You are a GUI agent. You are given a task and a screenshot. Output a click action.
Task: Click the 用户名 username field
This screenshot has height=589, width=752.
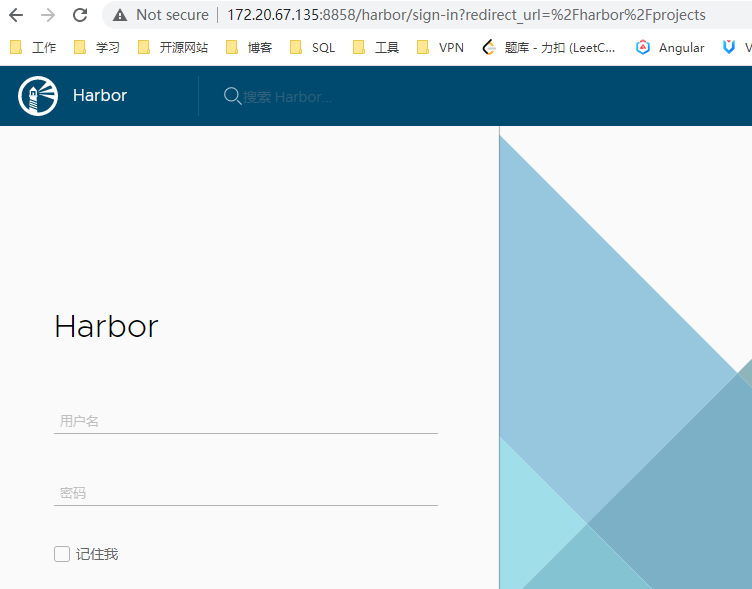click(x=246, y=421)
